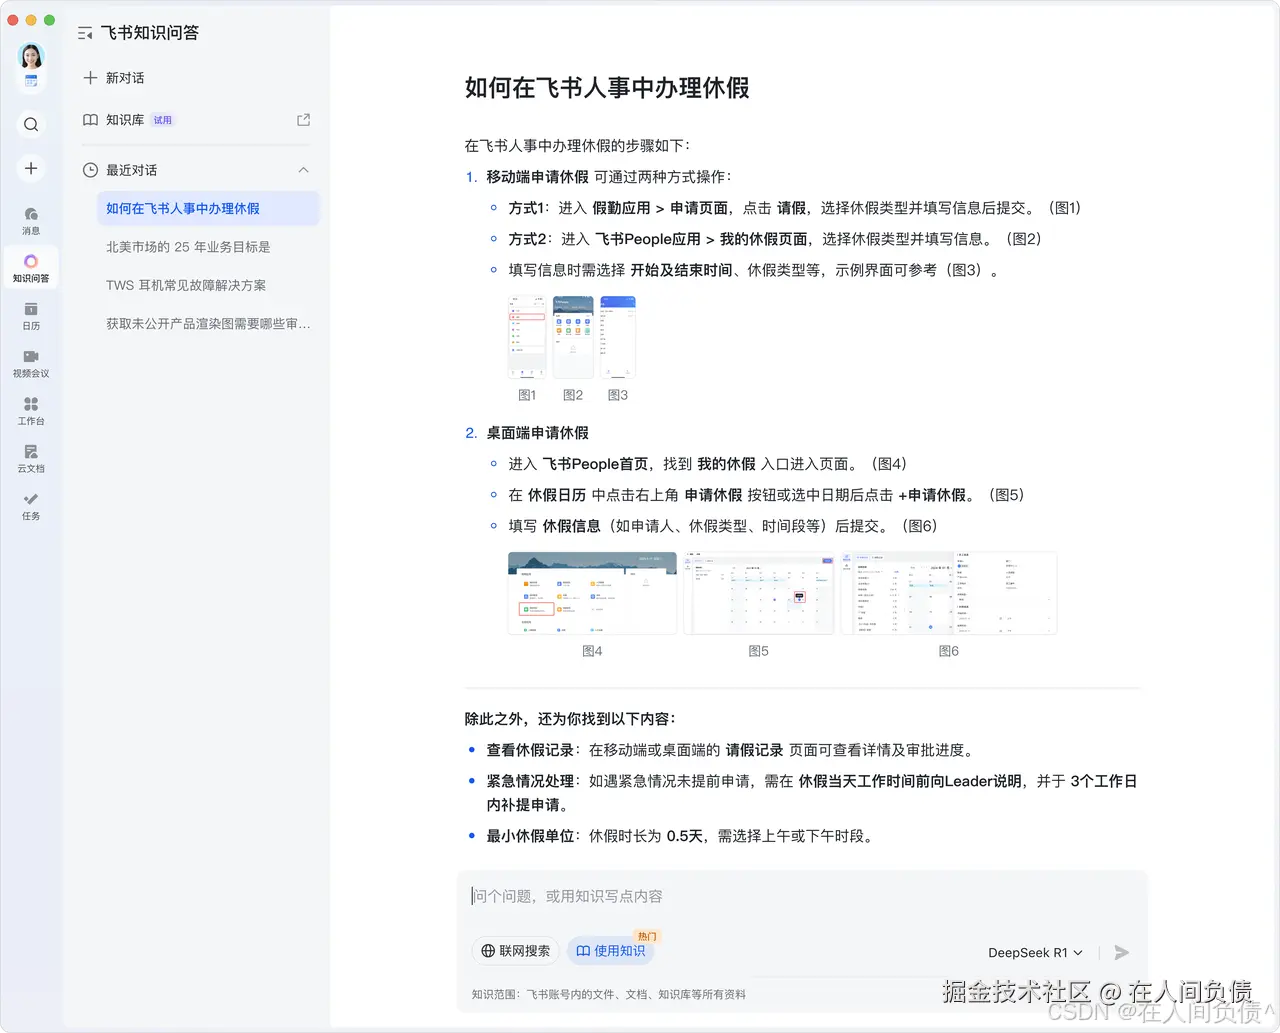This screenshot has height=1033, width=1280.
Task: Open the 图4 desktop screenshot thumbnail
Action: tap(592, 592)
